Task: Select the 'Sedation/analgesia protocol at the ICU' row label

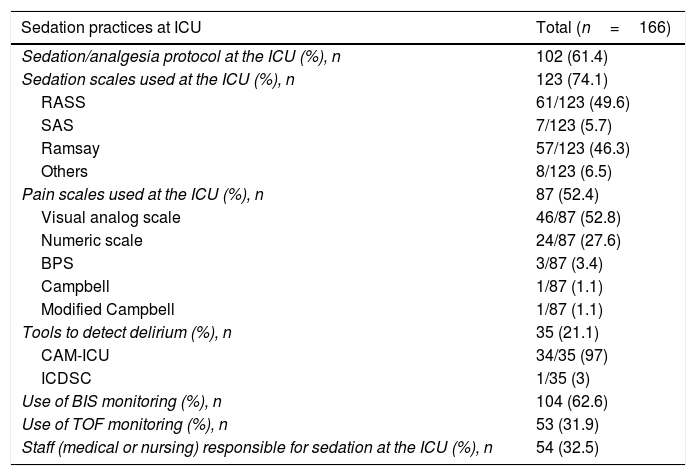Action: (180, 59)
